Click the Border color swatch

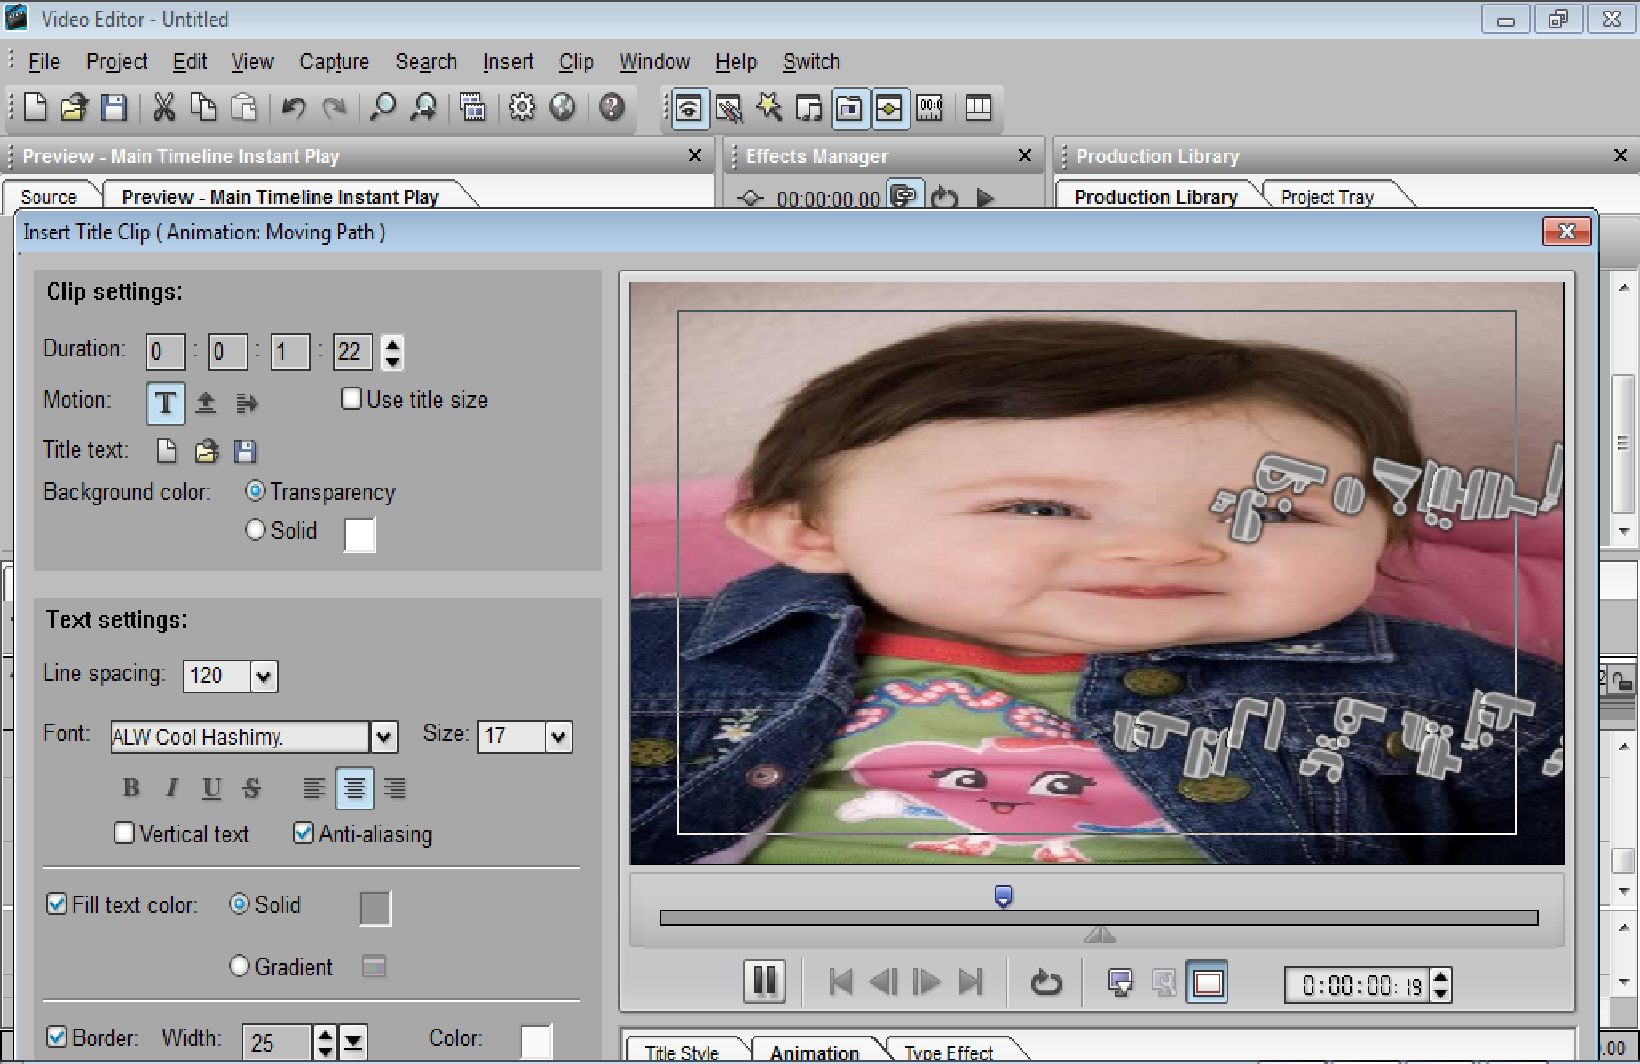pos(536,1041)
